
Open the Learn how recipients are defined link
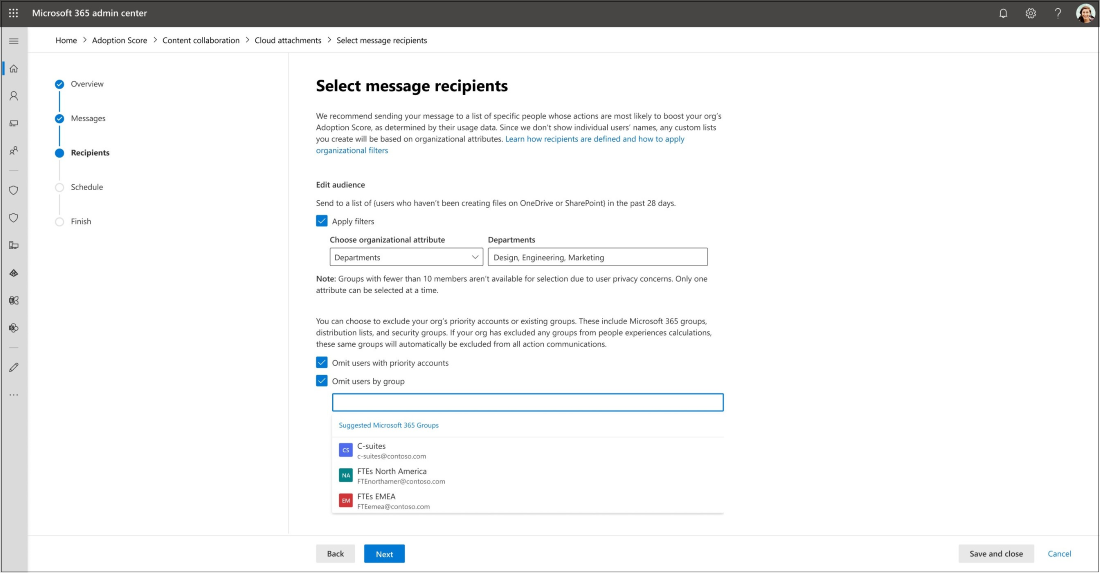click(x=594, y=139)
